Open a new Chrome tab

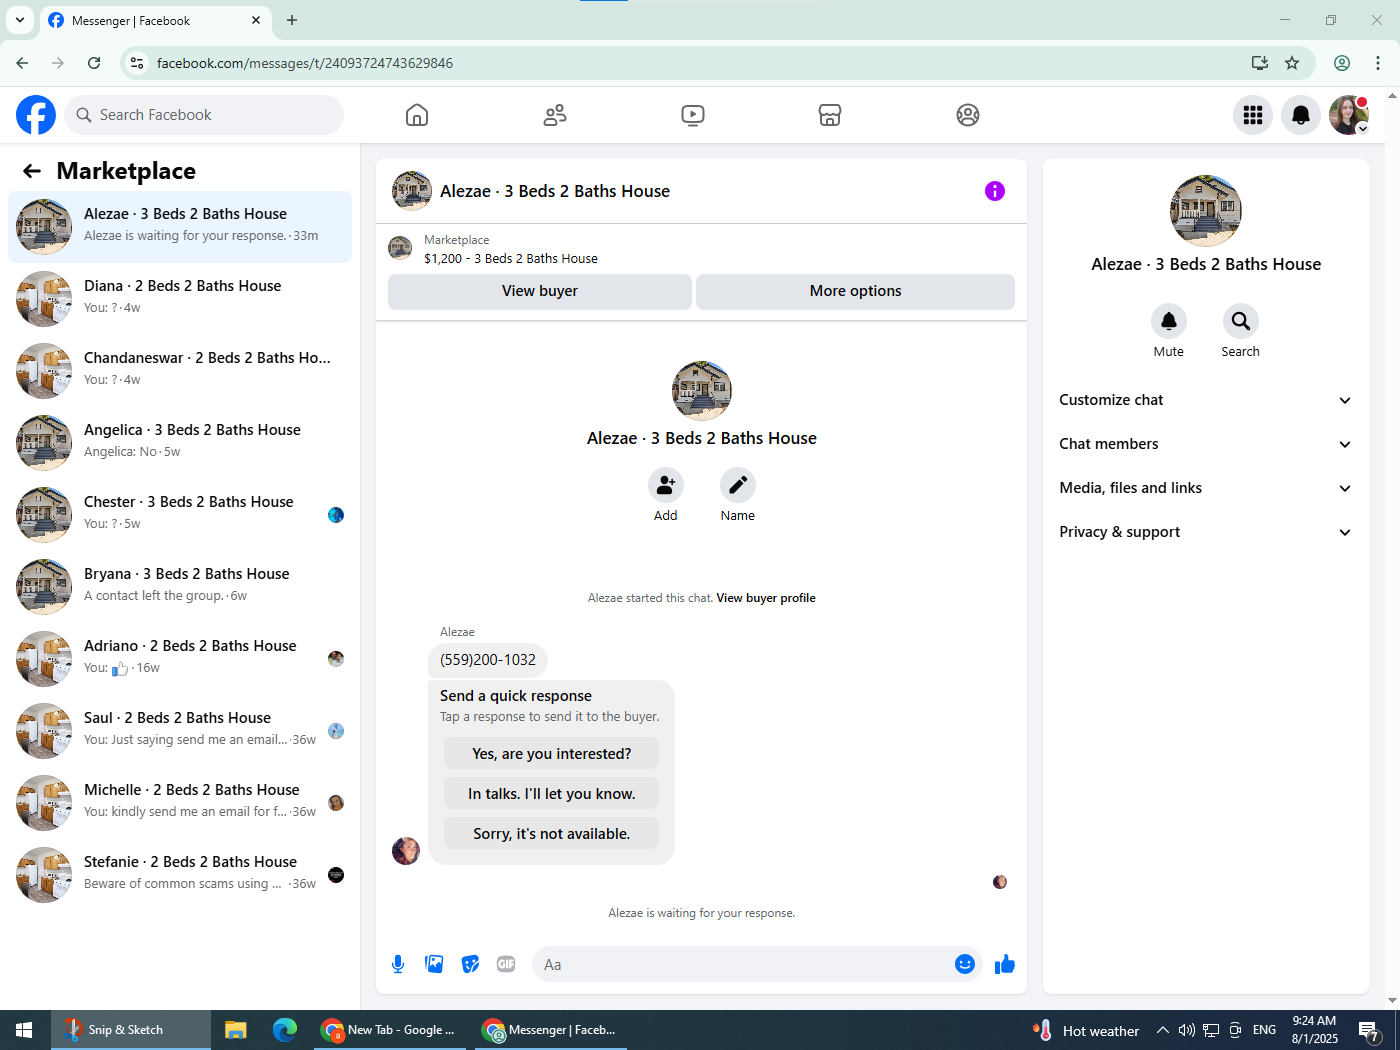tap(292, 20)
